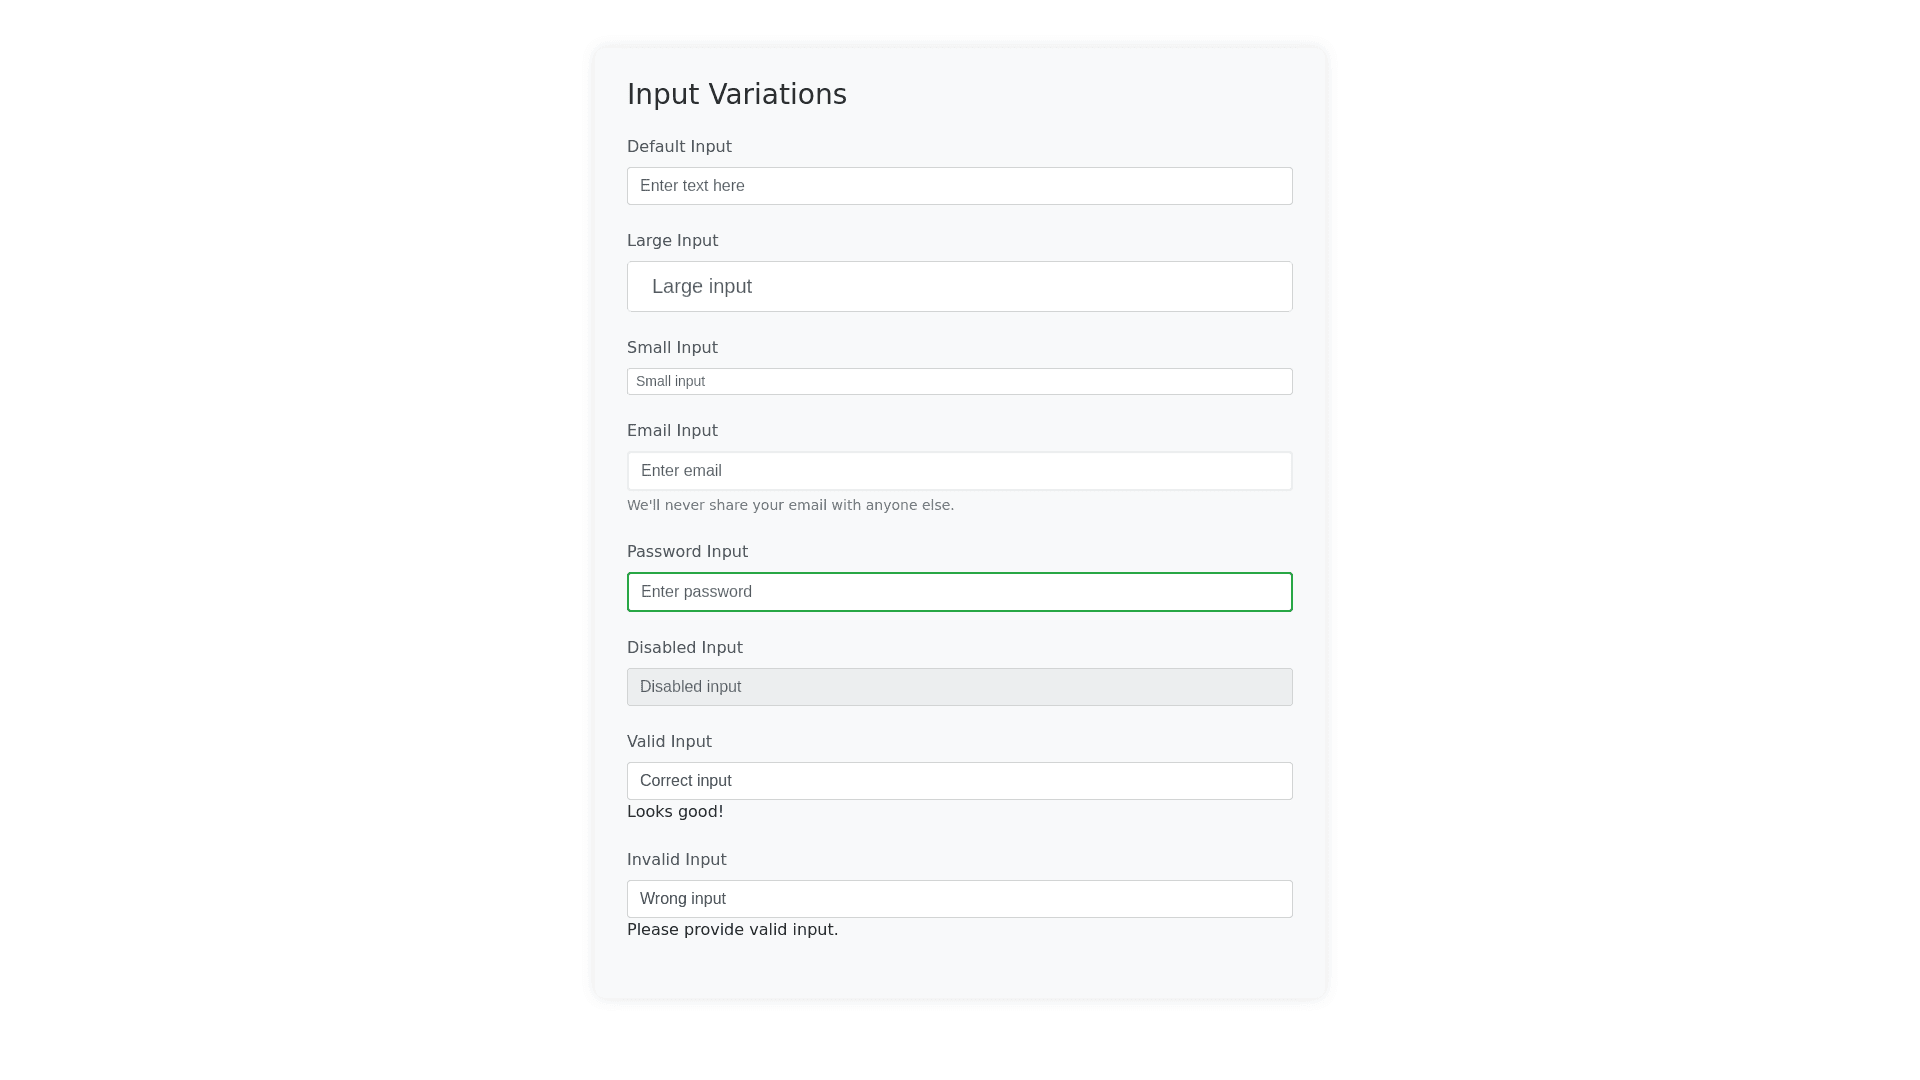Click the field containing 'Wrong input'

click(x=960, y=899)
